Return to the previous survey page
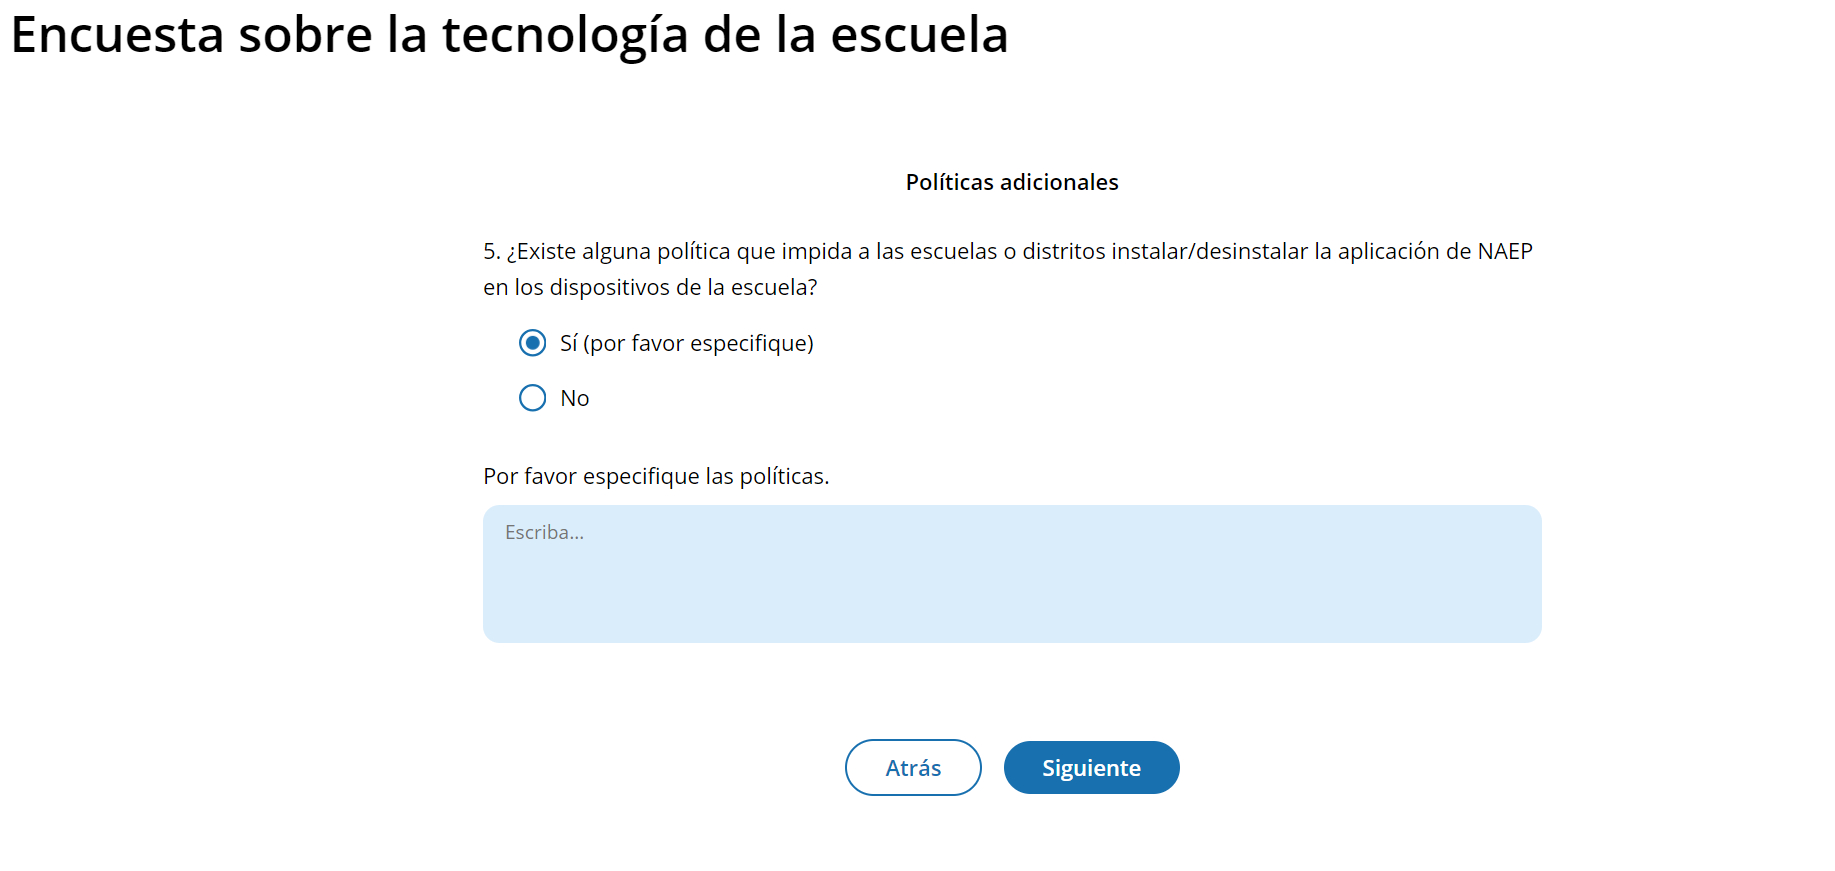 tap(912, 767)
